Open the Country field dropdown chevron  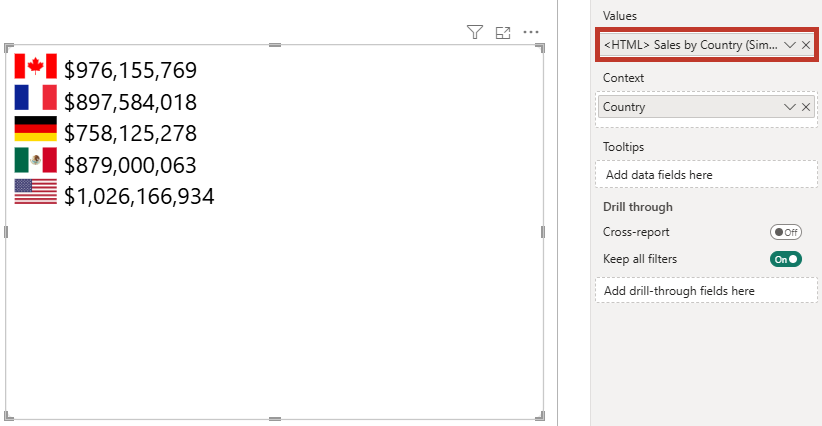pyautogui.click(x=789, y=107)
